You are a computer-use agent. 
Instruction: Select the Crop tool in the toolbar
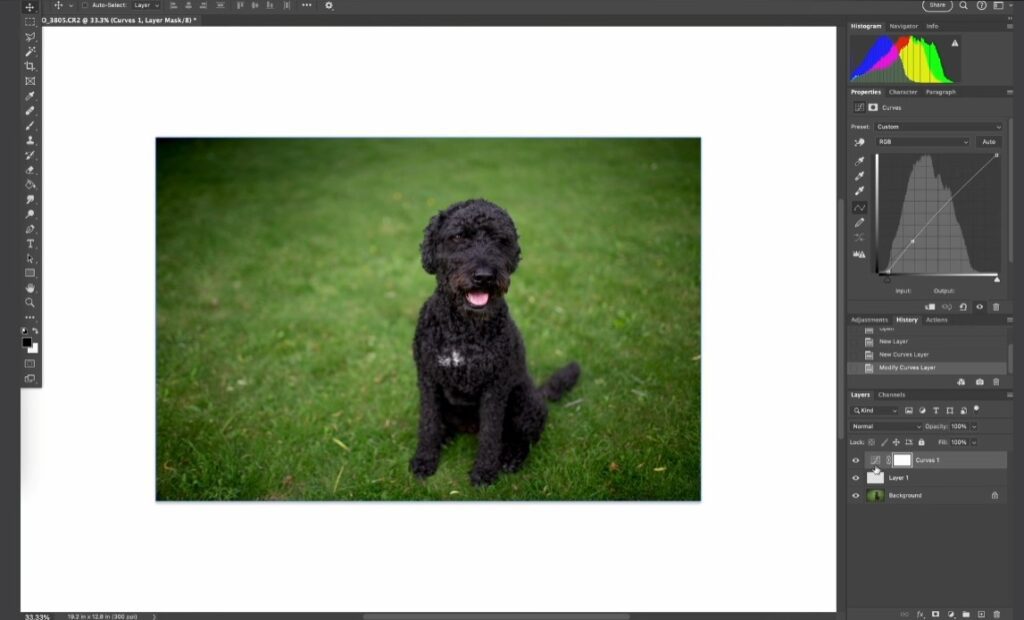27,67
